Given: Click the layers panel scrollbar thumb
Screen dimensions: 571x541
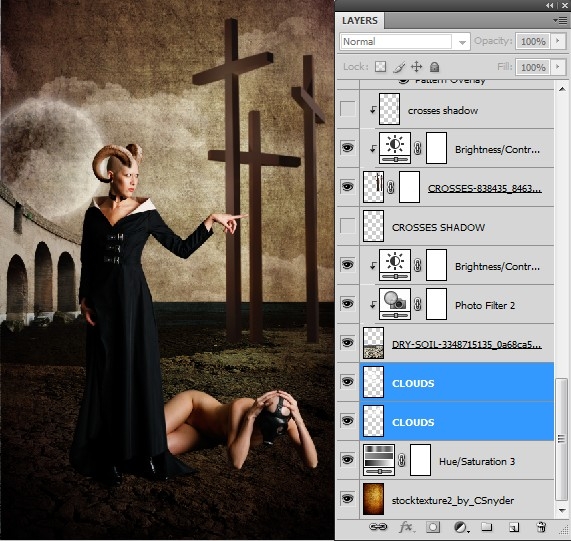Looking at the screenshot, I should [562, 440].
